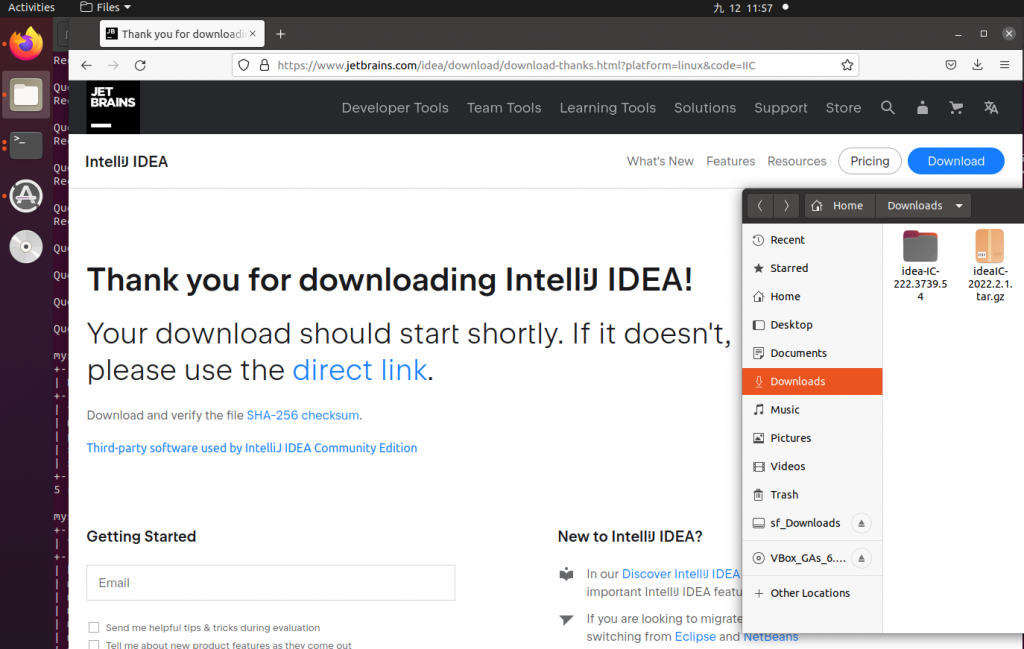Open Firefox from the Ubuntu dock
1024x649 pixels.
[x=26, y=44]
